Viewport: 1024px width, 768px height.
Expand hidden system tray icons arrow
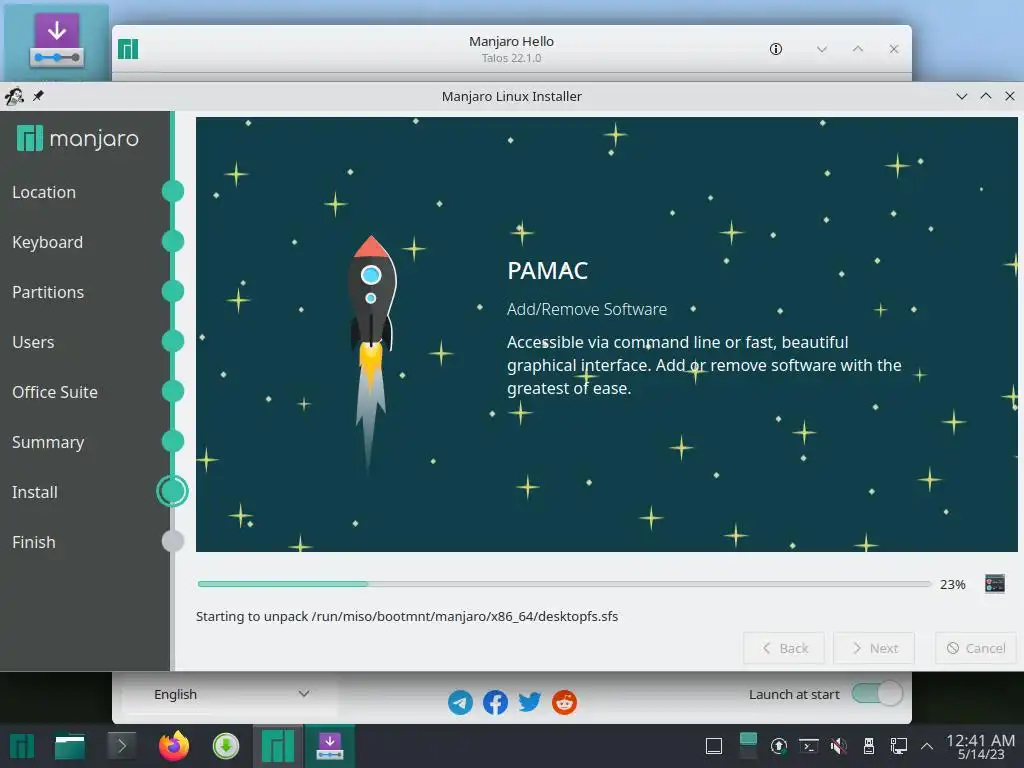click(x=927, y=746)
